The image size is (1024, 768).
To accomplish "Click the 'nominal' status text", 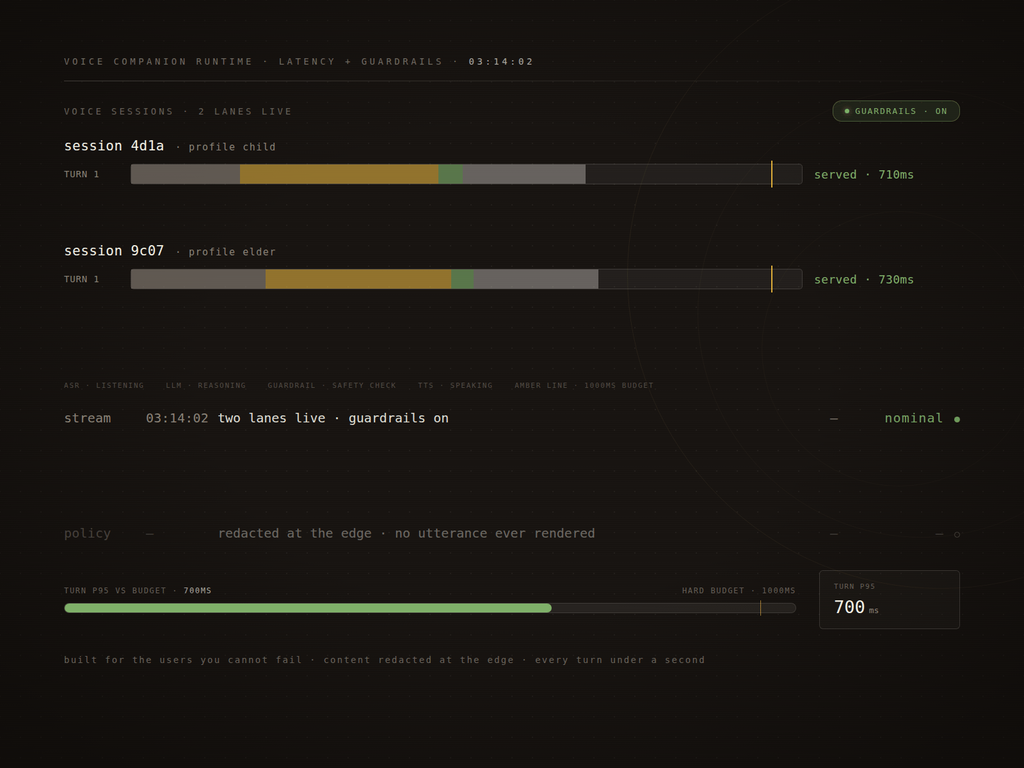I will pyautogui.click(x=914, y=418).
